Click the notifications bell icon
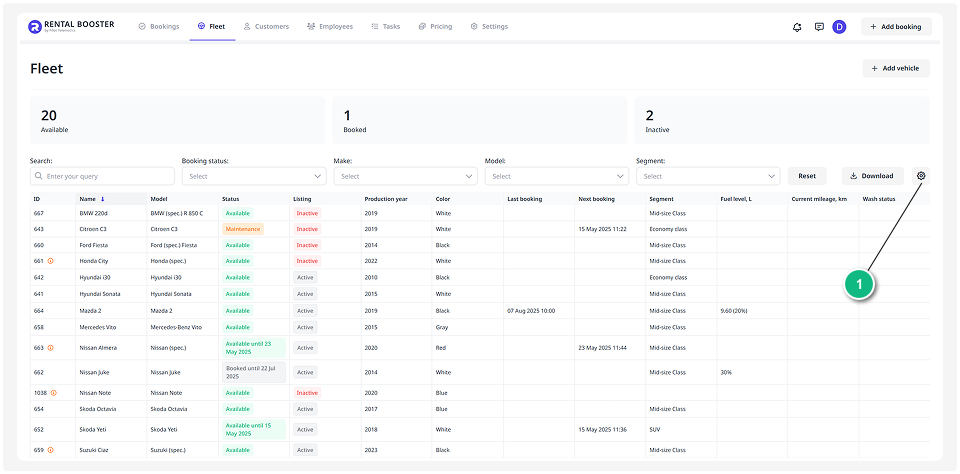Image resolution: width=960 pixels, height=474 pixels. point(797,27)
